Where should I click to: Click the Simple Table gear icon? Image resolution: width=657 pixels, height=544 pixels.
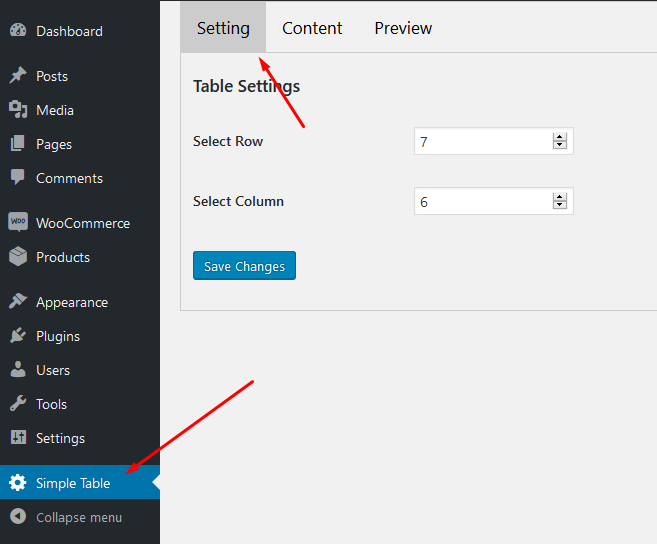coord(18,482)
